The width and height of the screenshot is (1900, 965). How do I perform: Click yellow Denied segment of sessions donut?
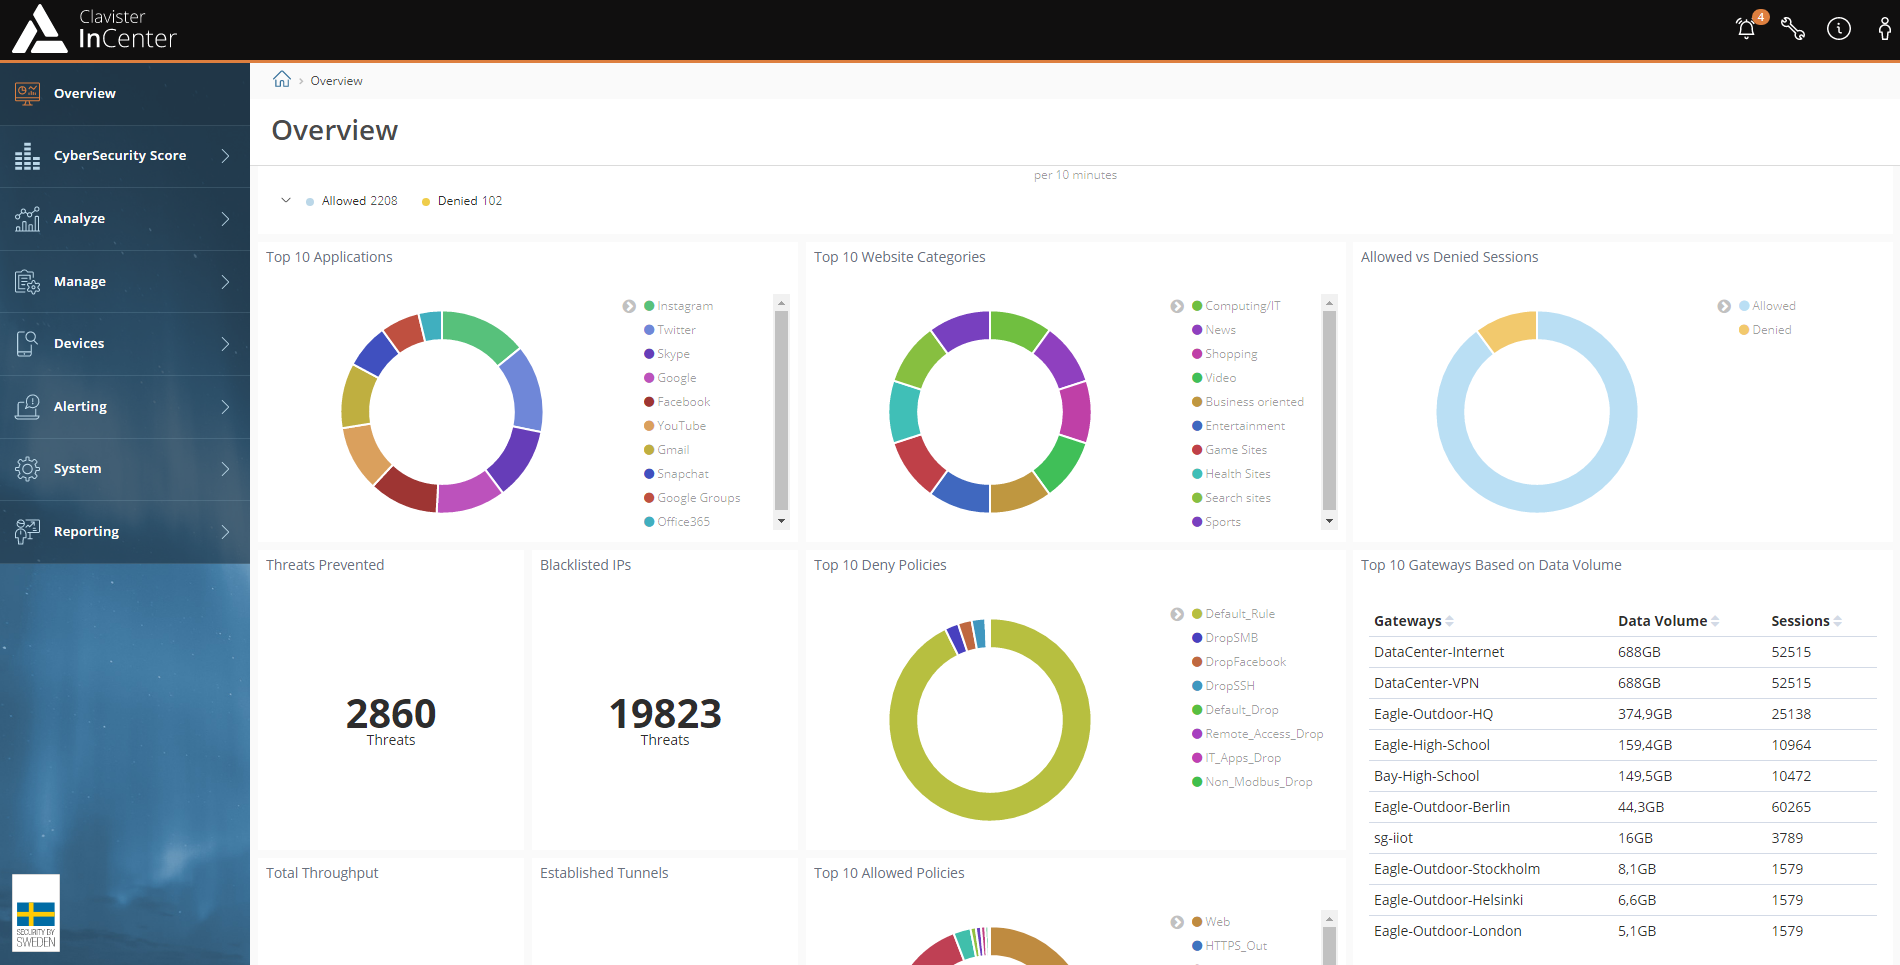pyautogui.click(x=1509, y=329)
